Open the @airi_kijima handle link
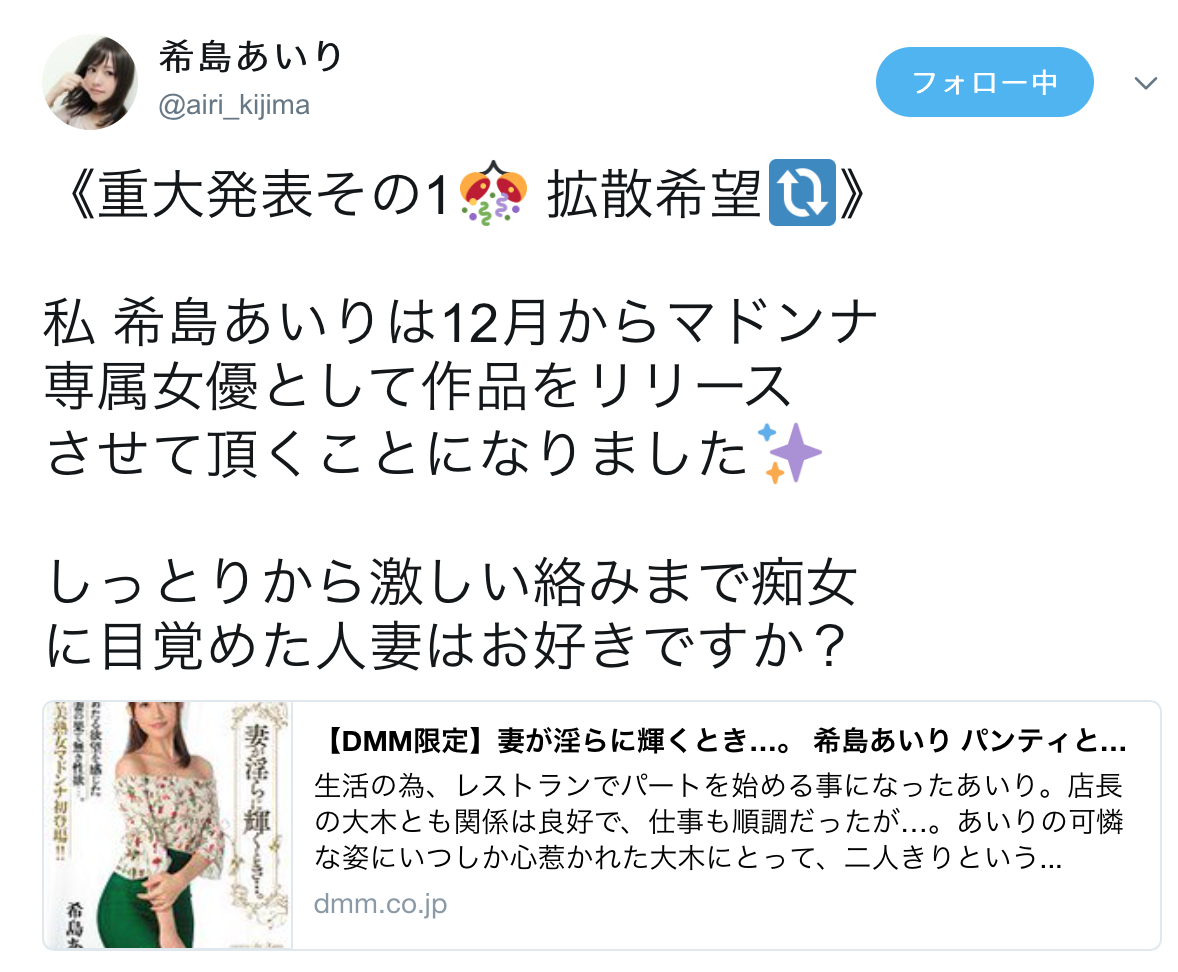1178x972 pixels. point(234,105)
